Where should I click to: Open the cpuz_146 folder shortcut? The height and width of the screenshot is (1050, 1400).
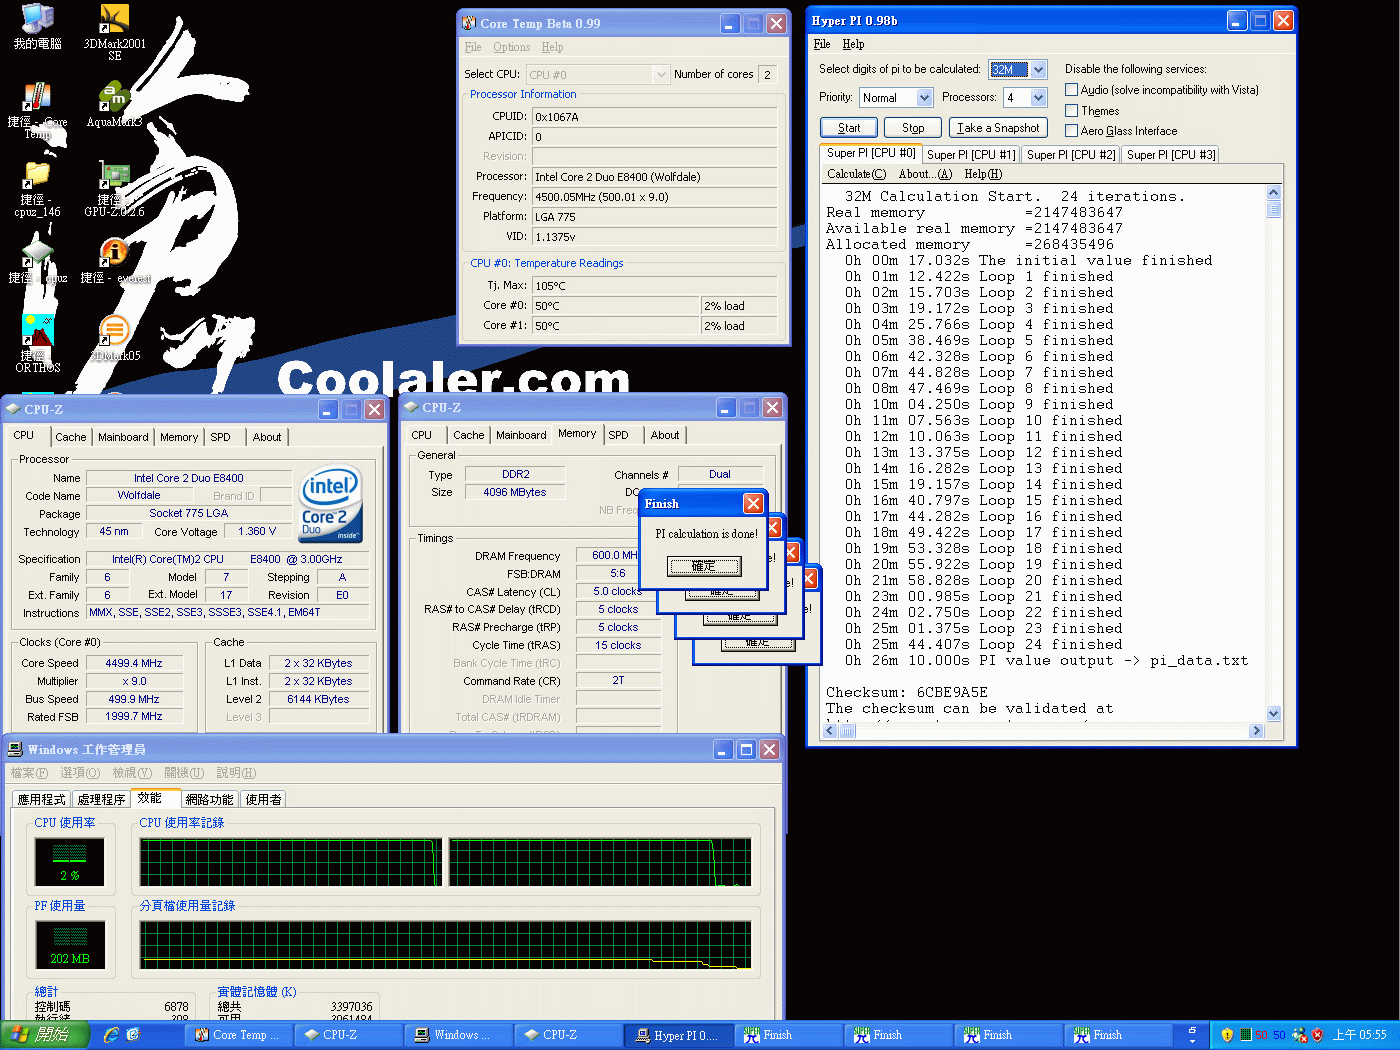[37, 190]
